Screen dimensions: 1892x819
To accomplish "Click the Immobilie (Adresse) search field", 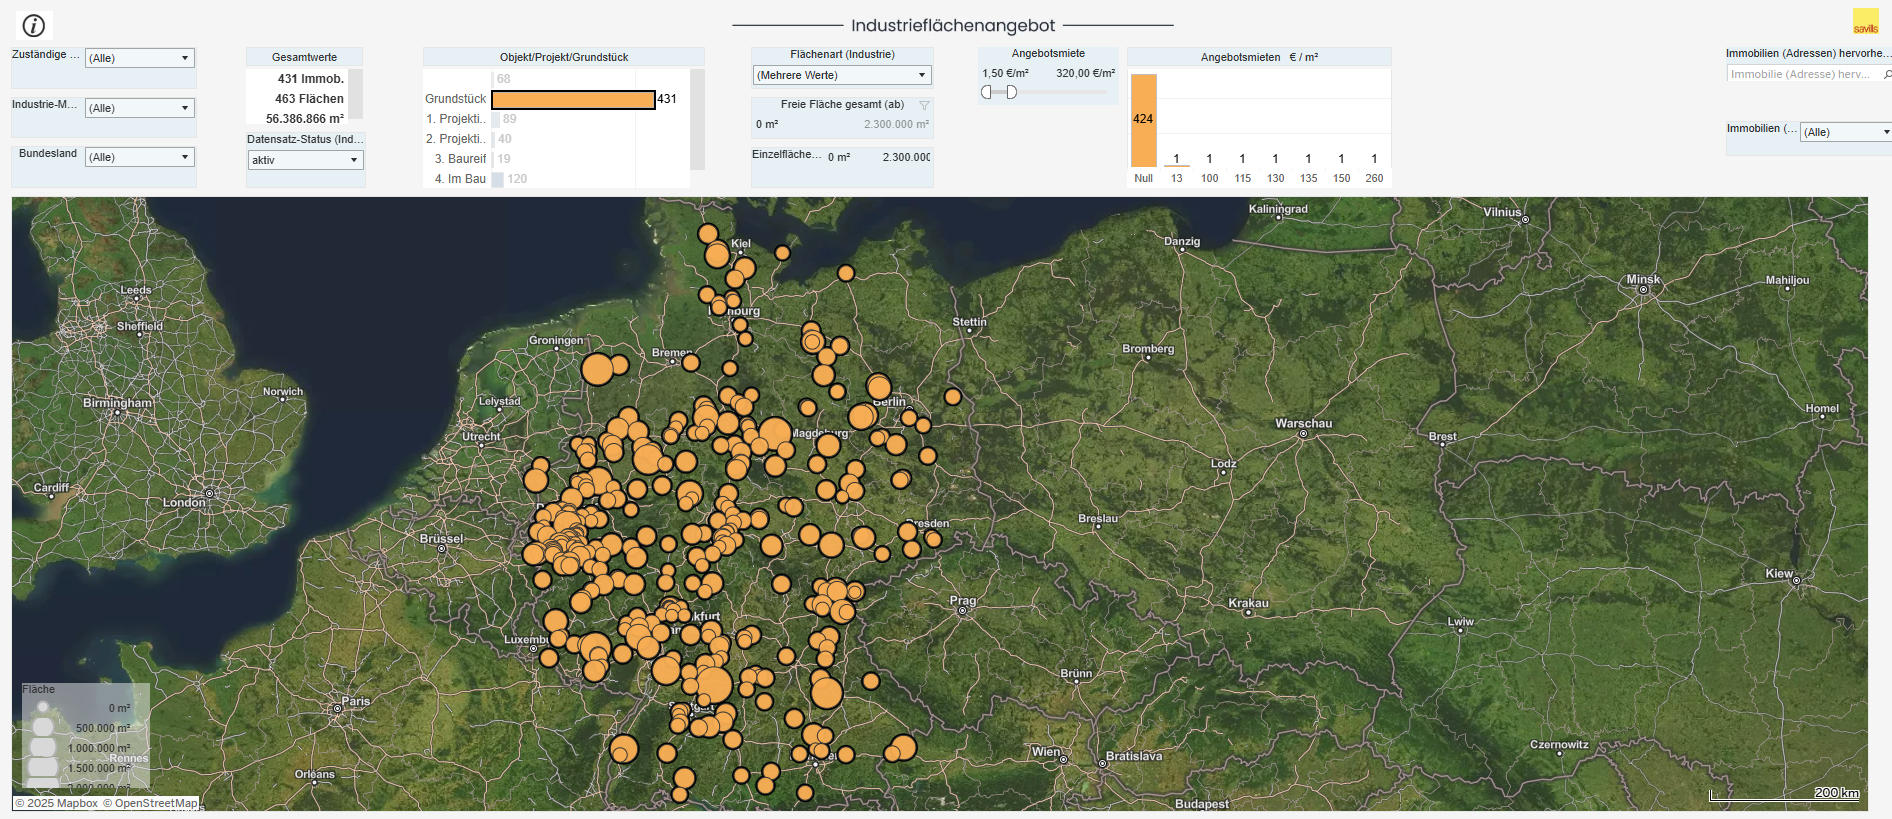I will 1802,75.
